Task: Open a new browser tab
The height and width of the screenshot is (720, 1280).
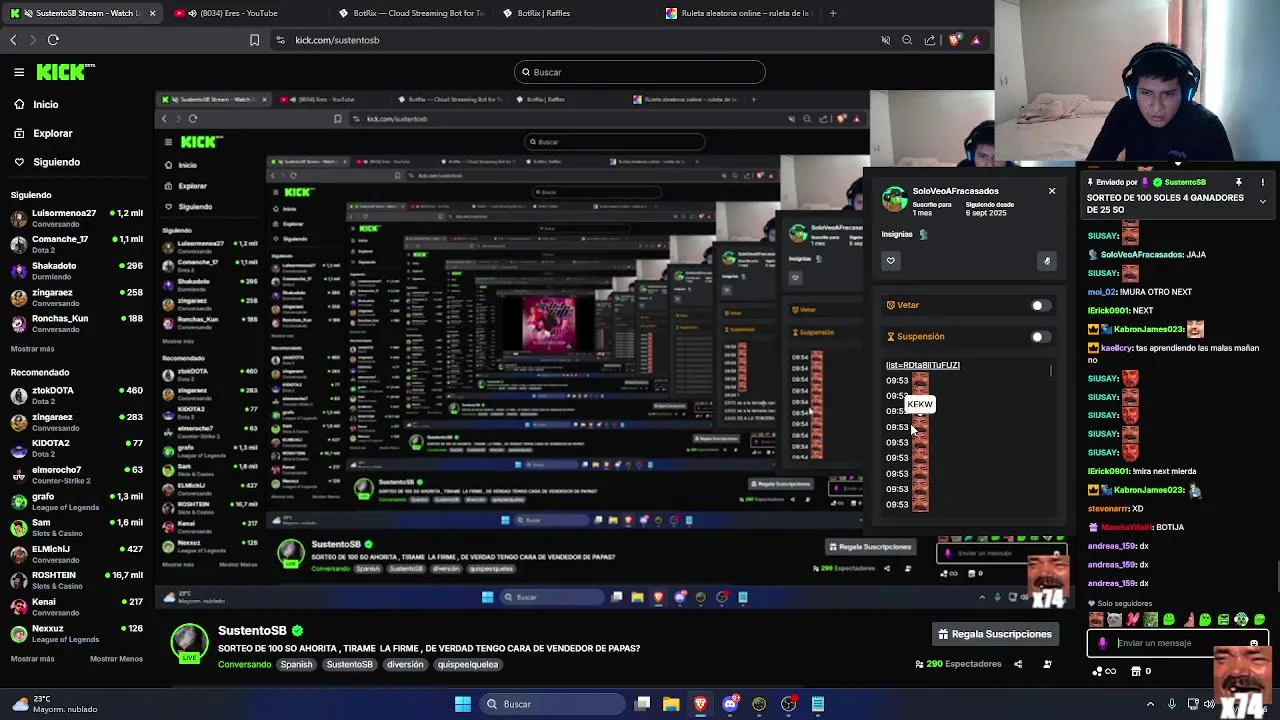Action: [833, 13]
